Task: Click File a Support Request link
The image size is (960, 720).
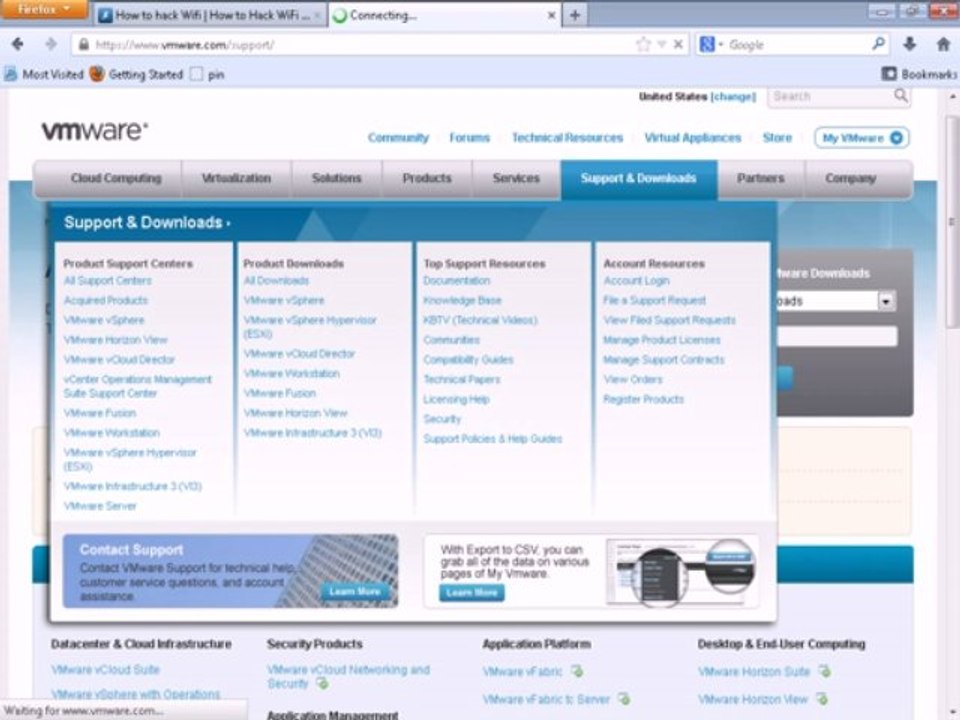Action: pos(654,300)
